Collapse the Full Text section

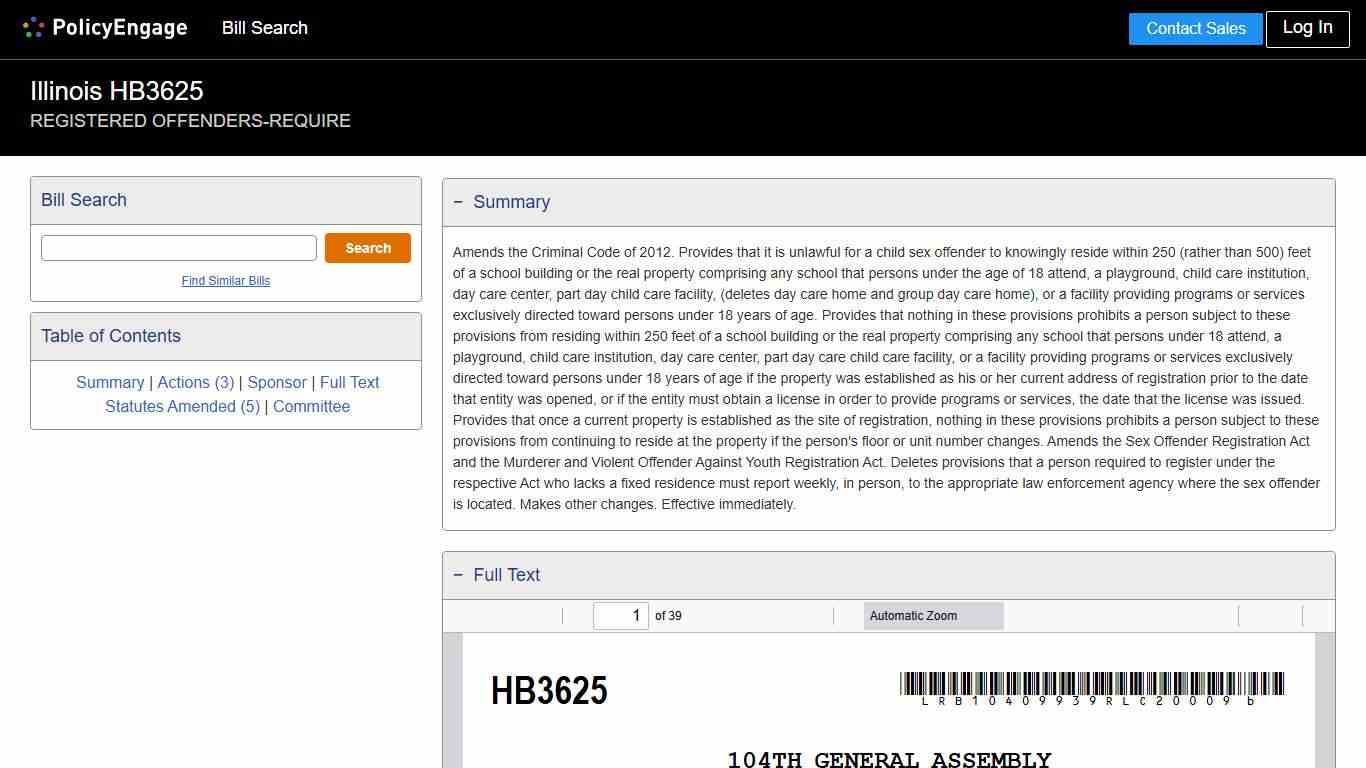[459, 574]
